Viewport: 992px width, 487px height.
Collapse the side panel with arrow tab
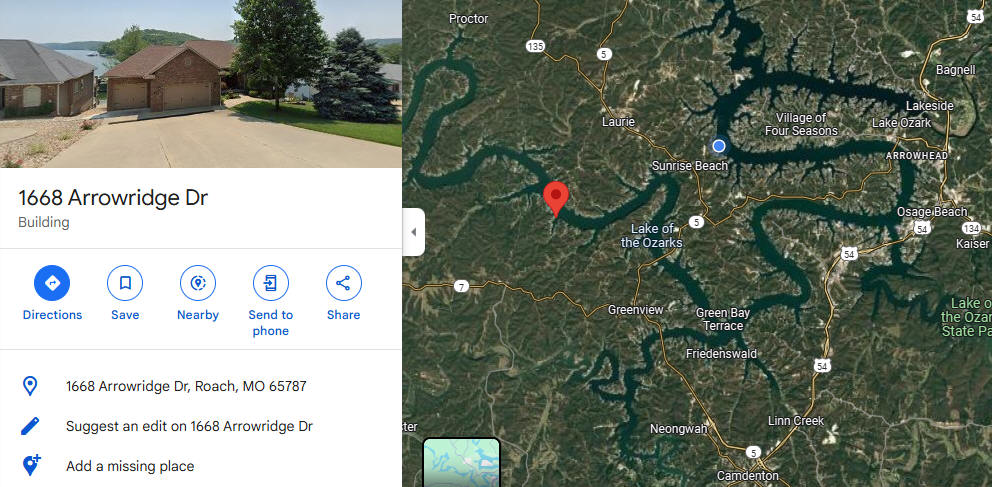tap(414, 232)
